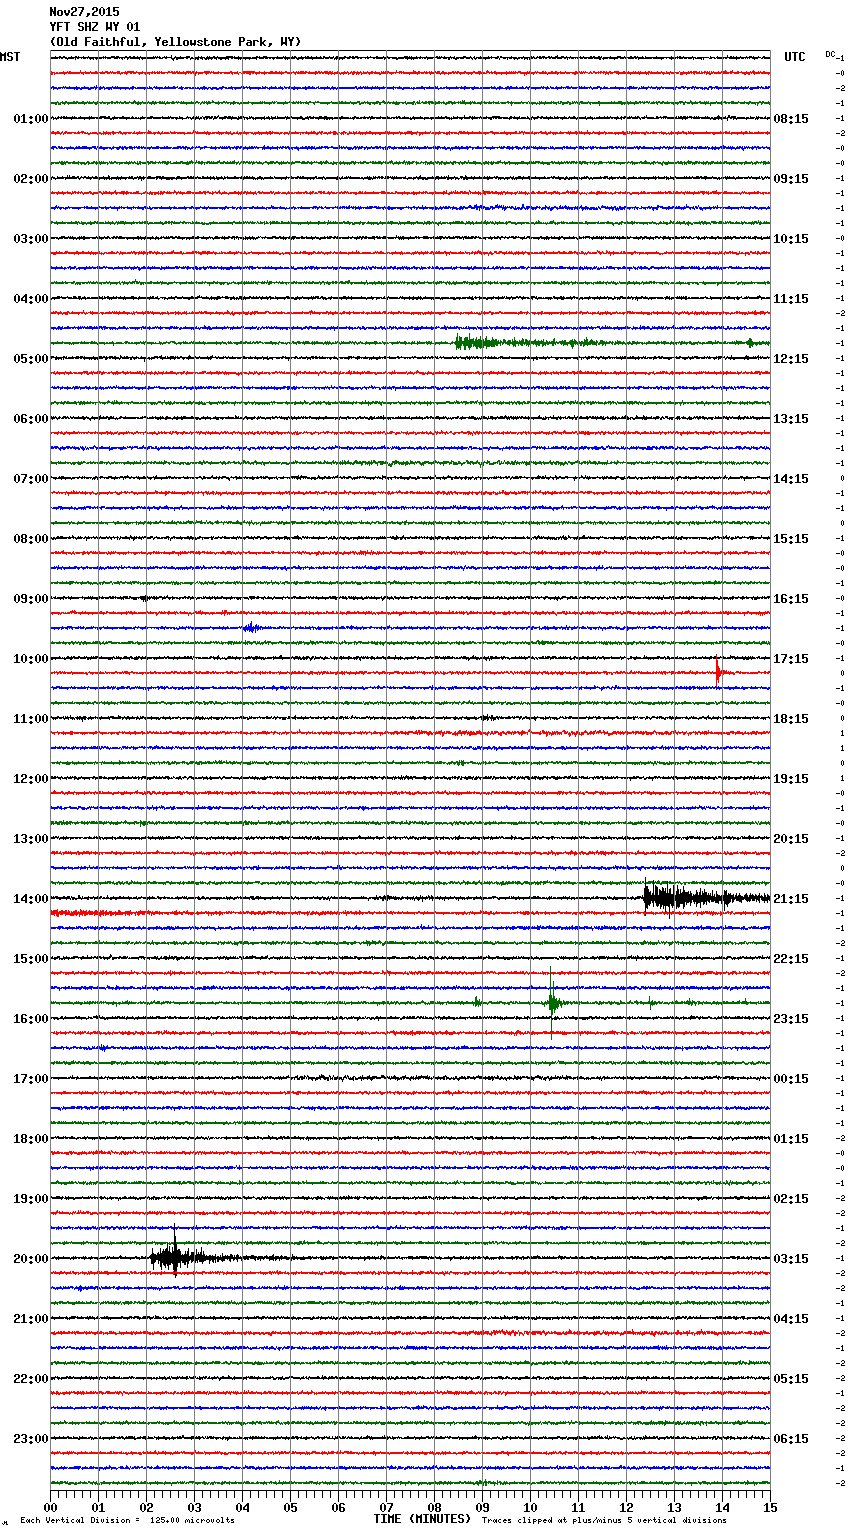The image size is (850, 1534).
Task: Click the "19:15" UTC time label
Action: [x=791, y=779]
